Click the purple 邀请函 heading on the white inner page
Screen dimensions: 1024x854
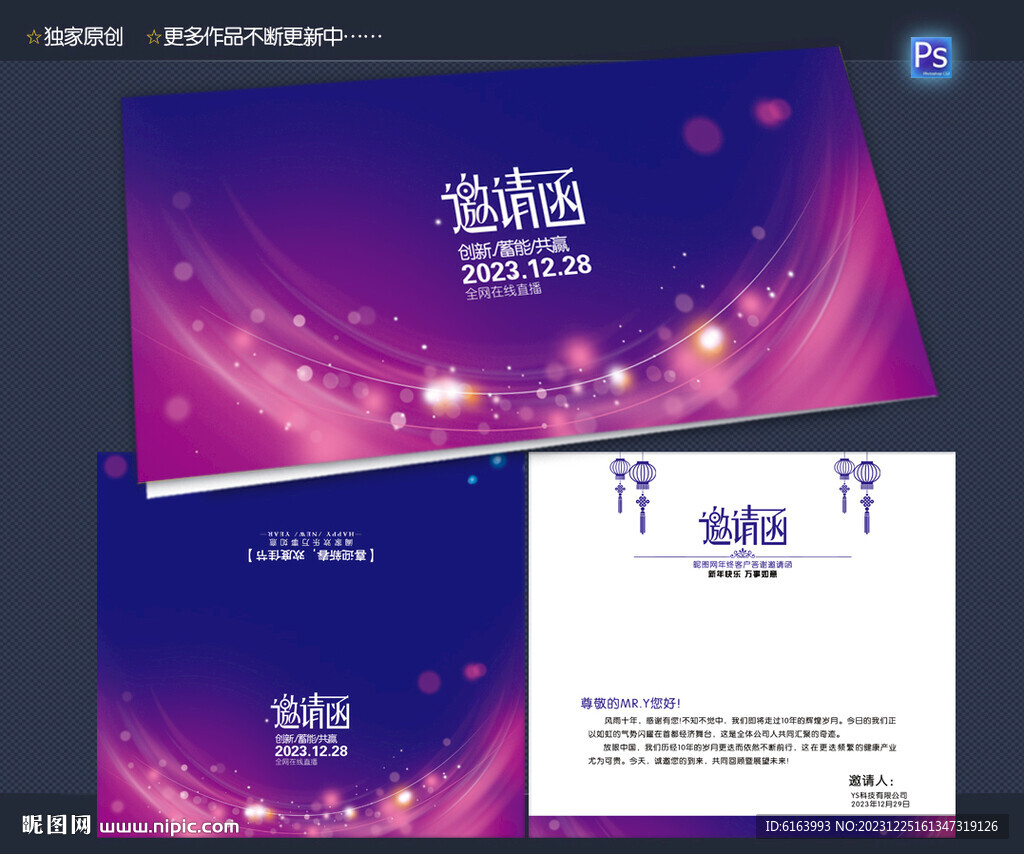coord(743,526)
